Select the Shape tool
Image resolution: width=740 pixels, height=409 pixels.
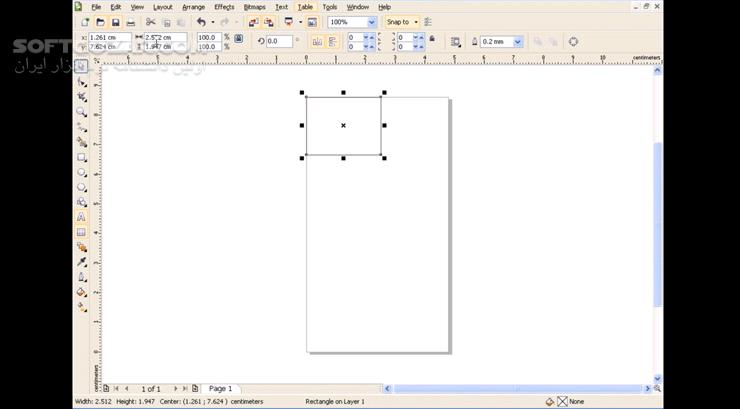pos(82,83)
